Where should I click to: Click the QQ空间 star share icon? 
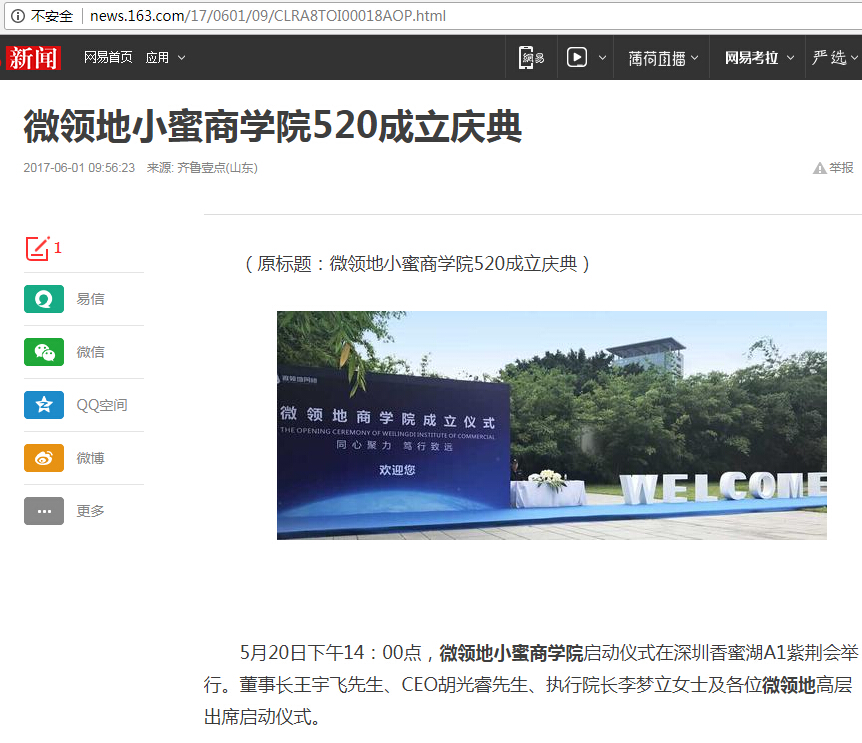[x=44, y=405]
